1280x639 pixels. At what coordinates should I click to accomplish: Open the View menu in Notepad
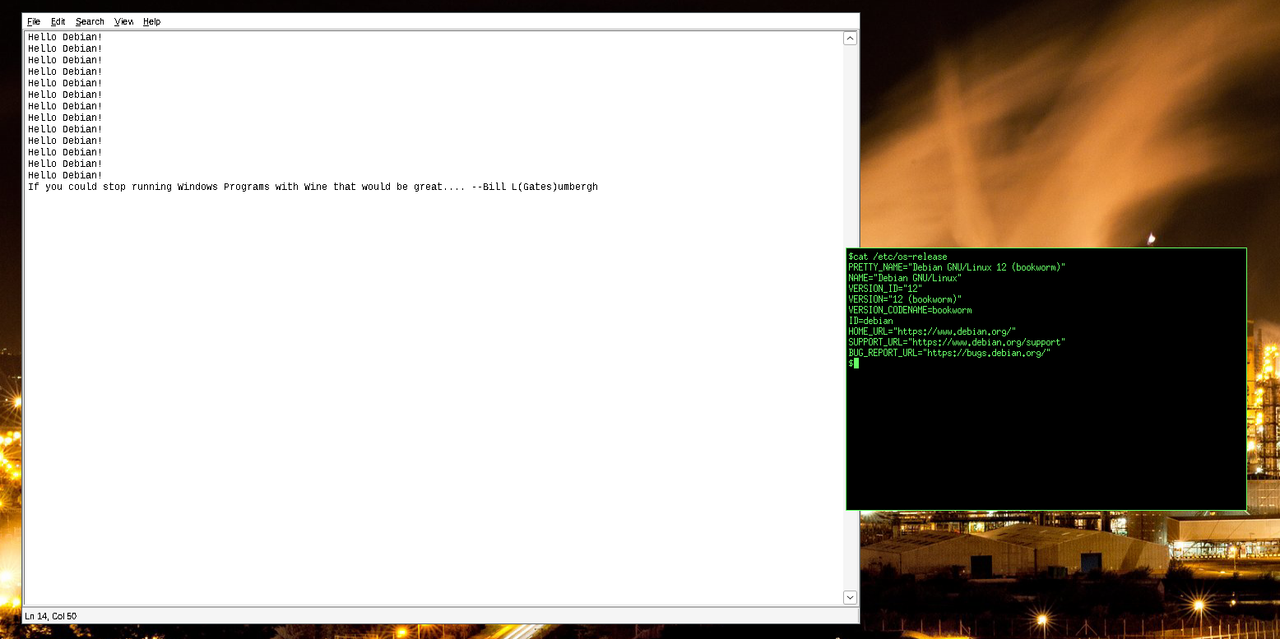pos(124,21)
